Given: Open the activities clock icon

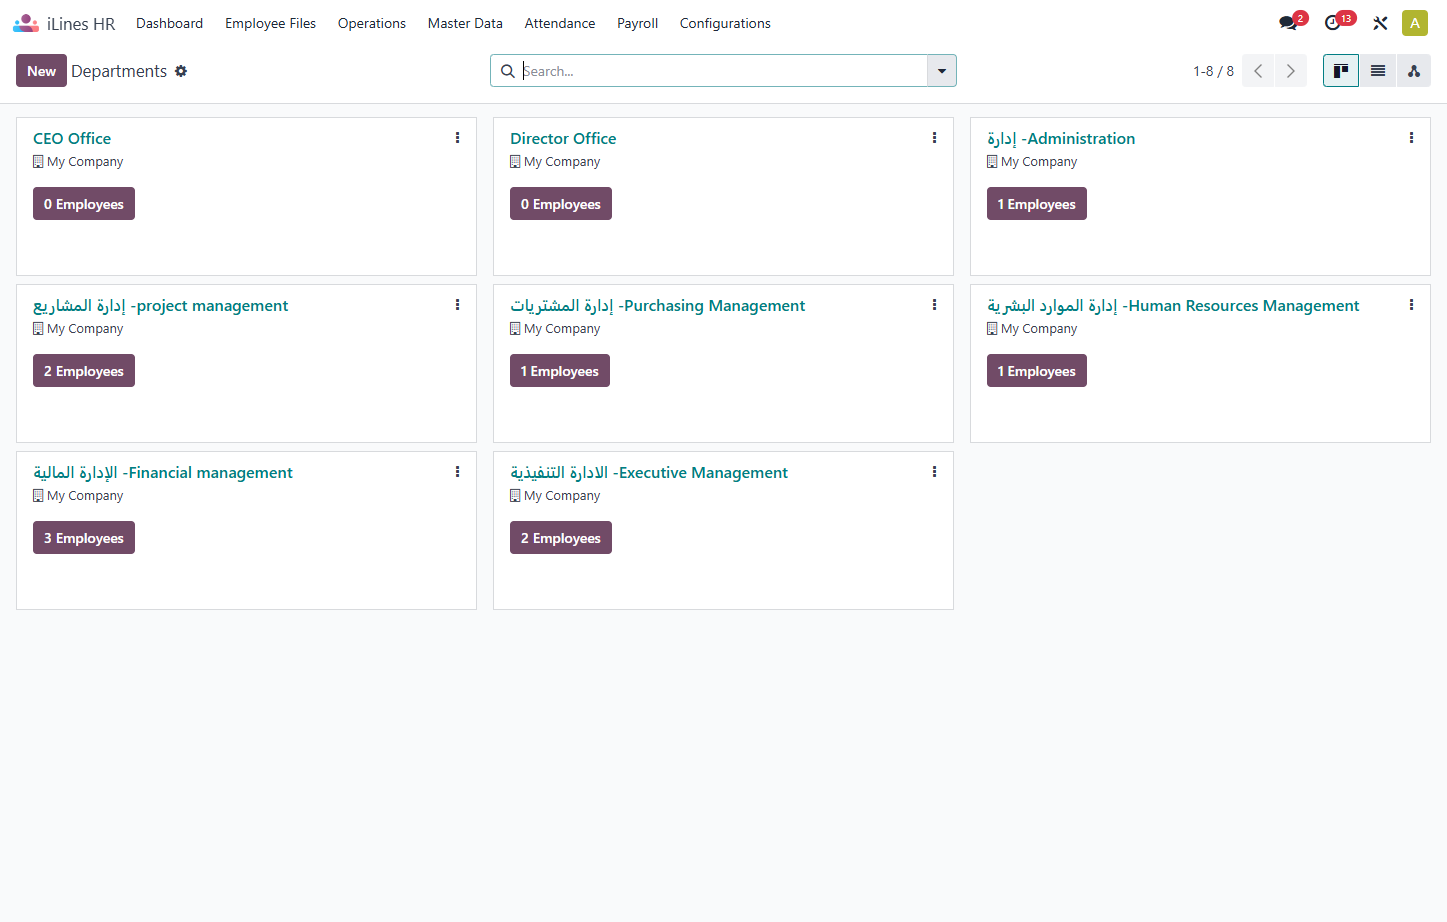Looking at the screenshot, I should tap(1332, 23).
